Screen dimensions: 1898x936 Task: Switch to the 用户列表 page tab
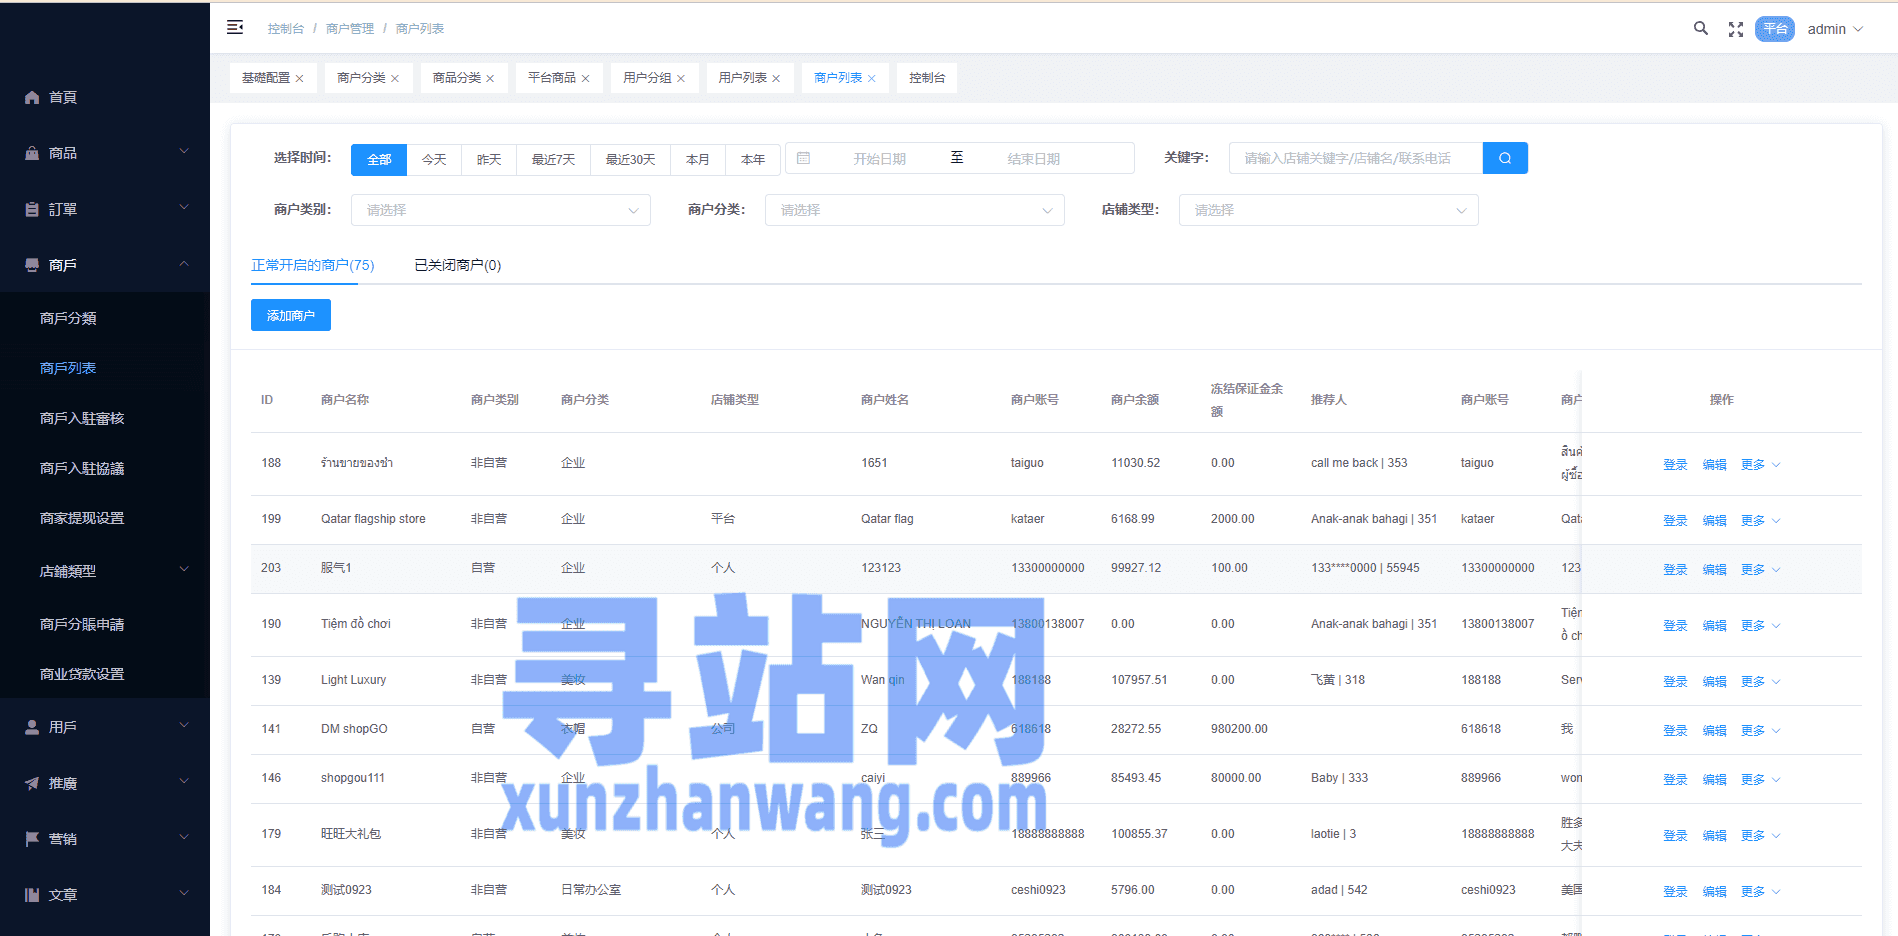pos(742,78)
